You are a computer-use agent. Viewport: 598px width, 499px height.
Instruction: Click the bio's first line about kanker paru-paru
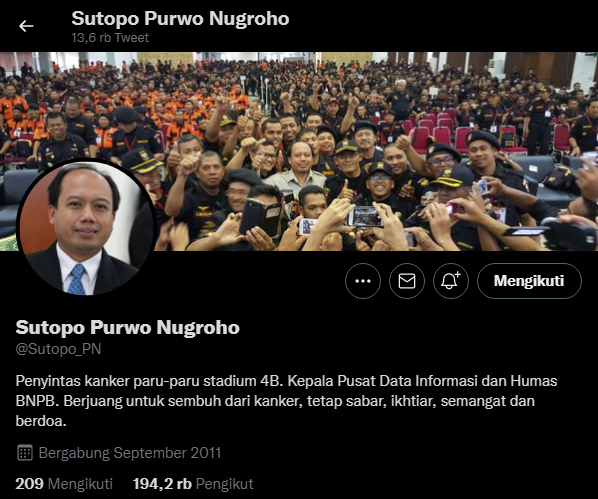pyautogui.click(x=286, y=381)
